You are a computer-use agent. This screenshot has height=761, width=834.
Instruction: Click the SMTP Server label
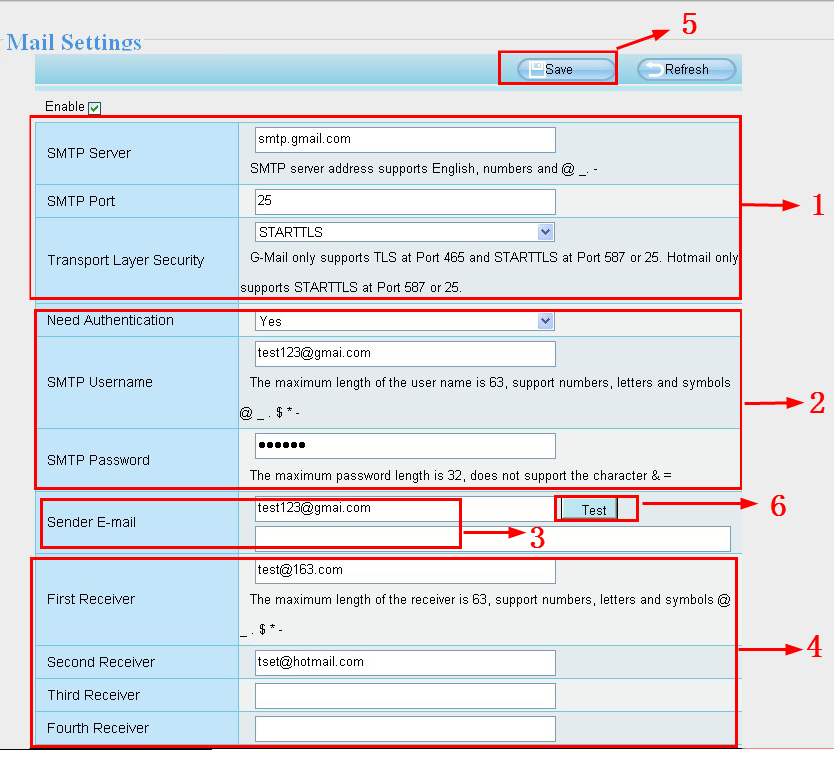[x=89, y=153]
